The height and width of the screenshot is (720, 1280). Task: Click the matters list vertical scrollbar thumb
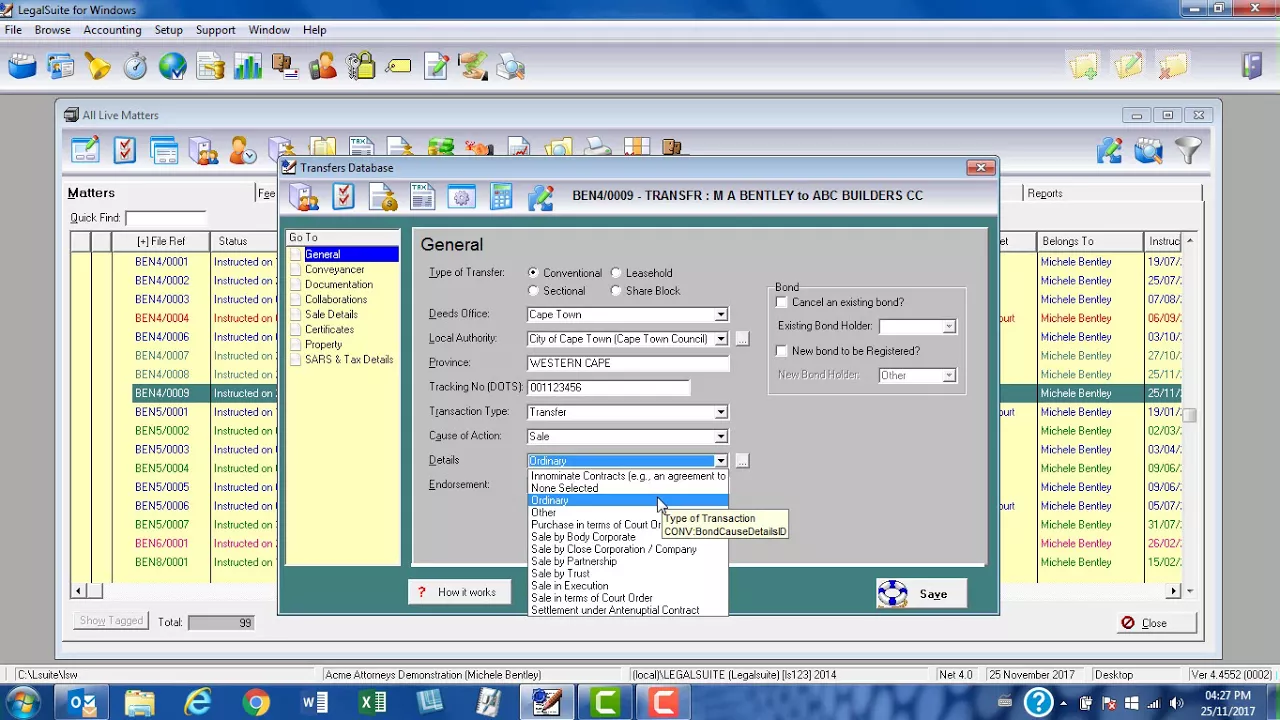pyautogui.click(x=1190, y=414)
